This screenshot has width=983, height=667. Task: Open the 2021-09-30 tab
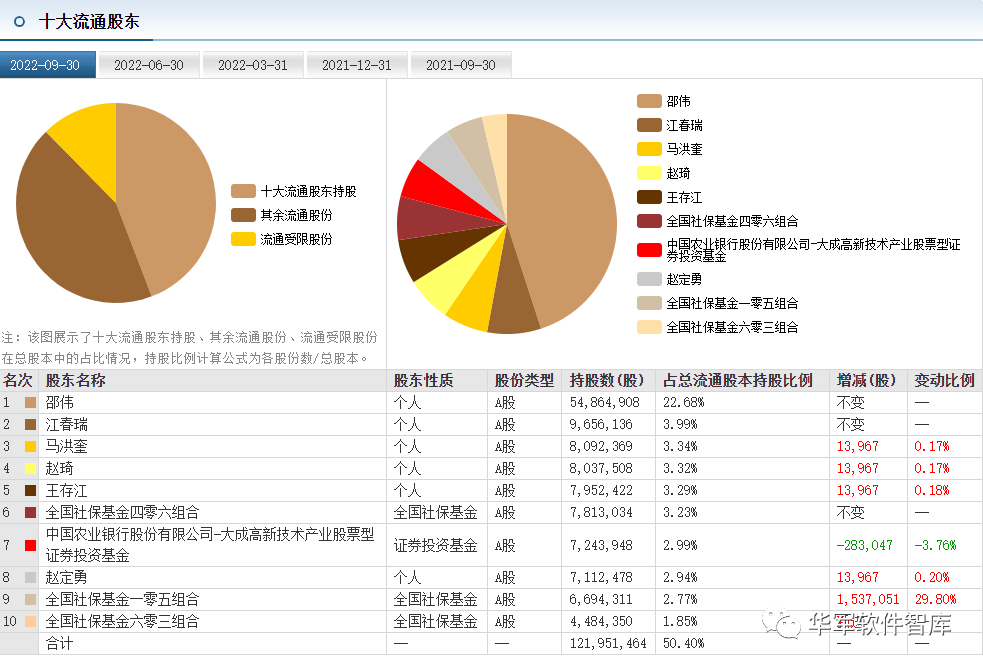pos(461,65)
